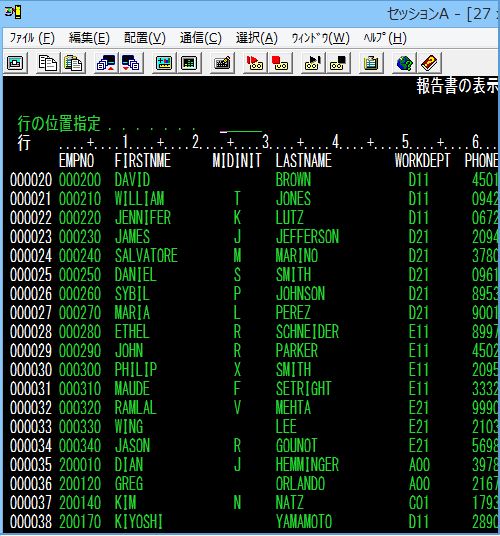Click the FIRSTNME column header

(x=143, y=161)
